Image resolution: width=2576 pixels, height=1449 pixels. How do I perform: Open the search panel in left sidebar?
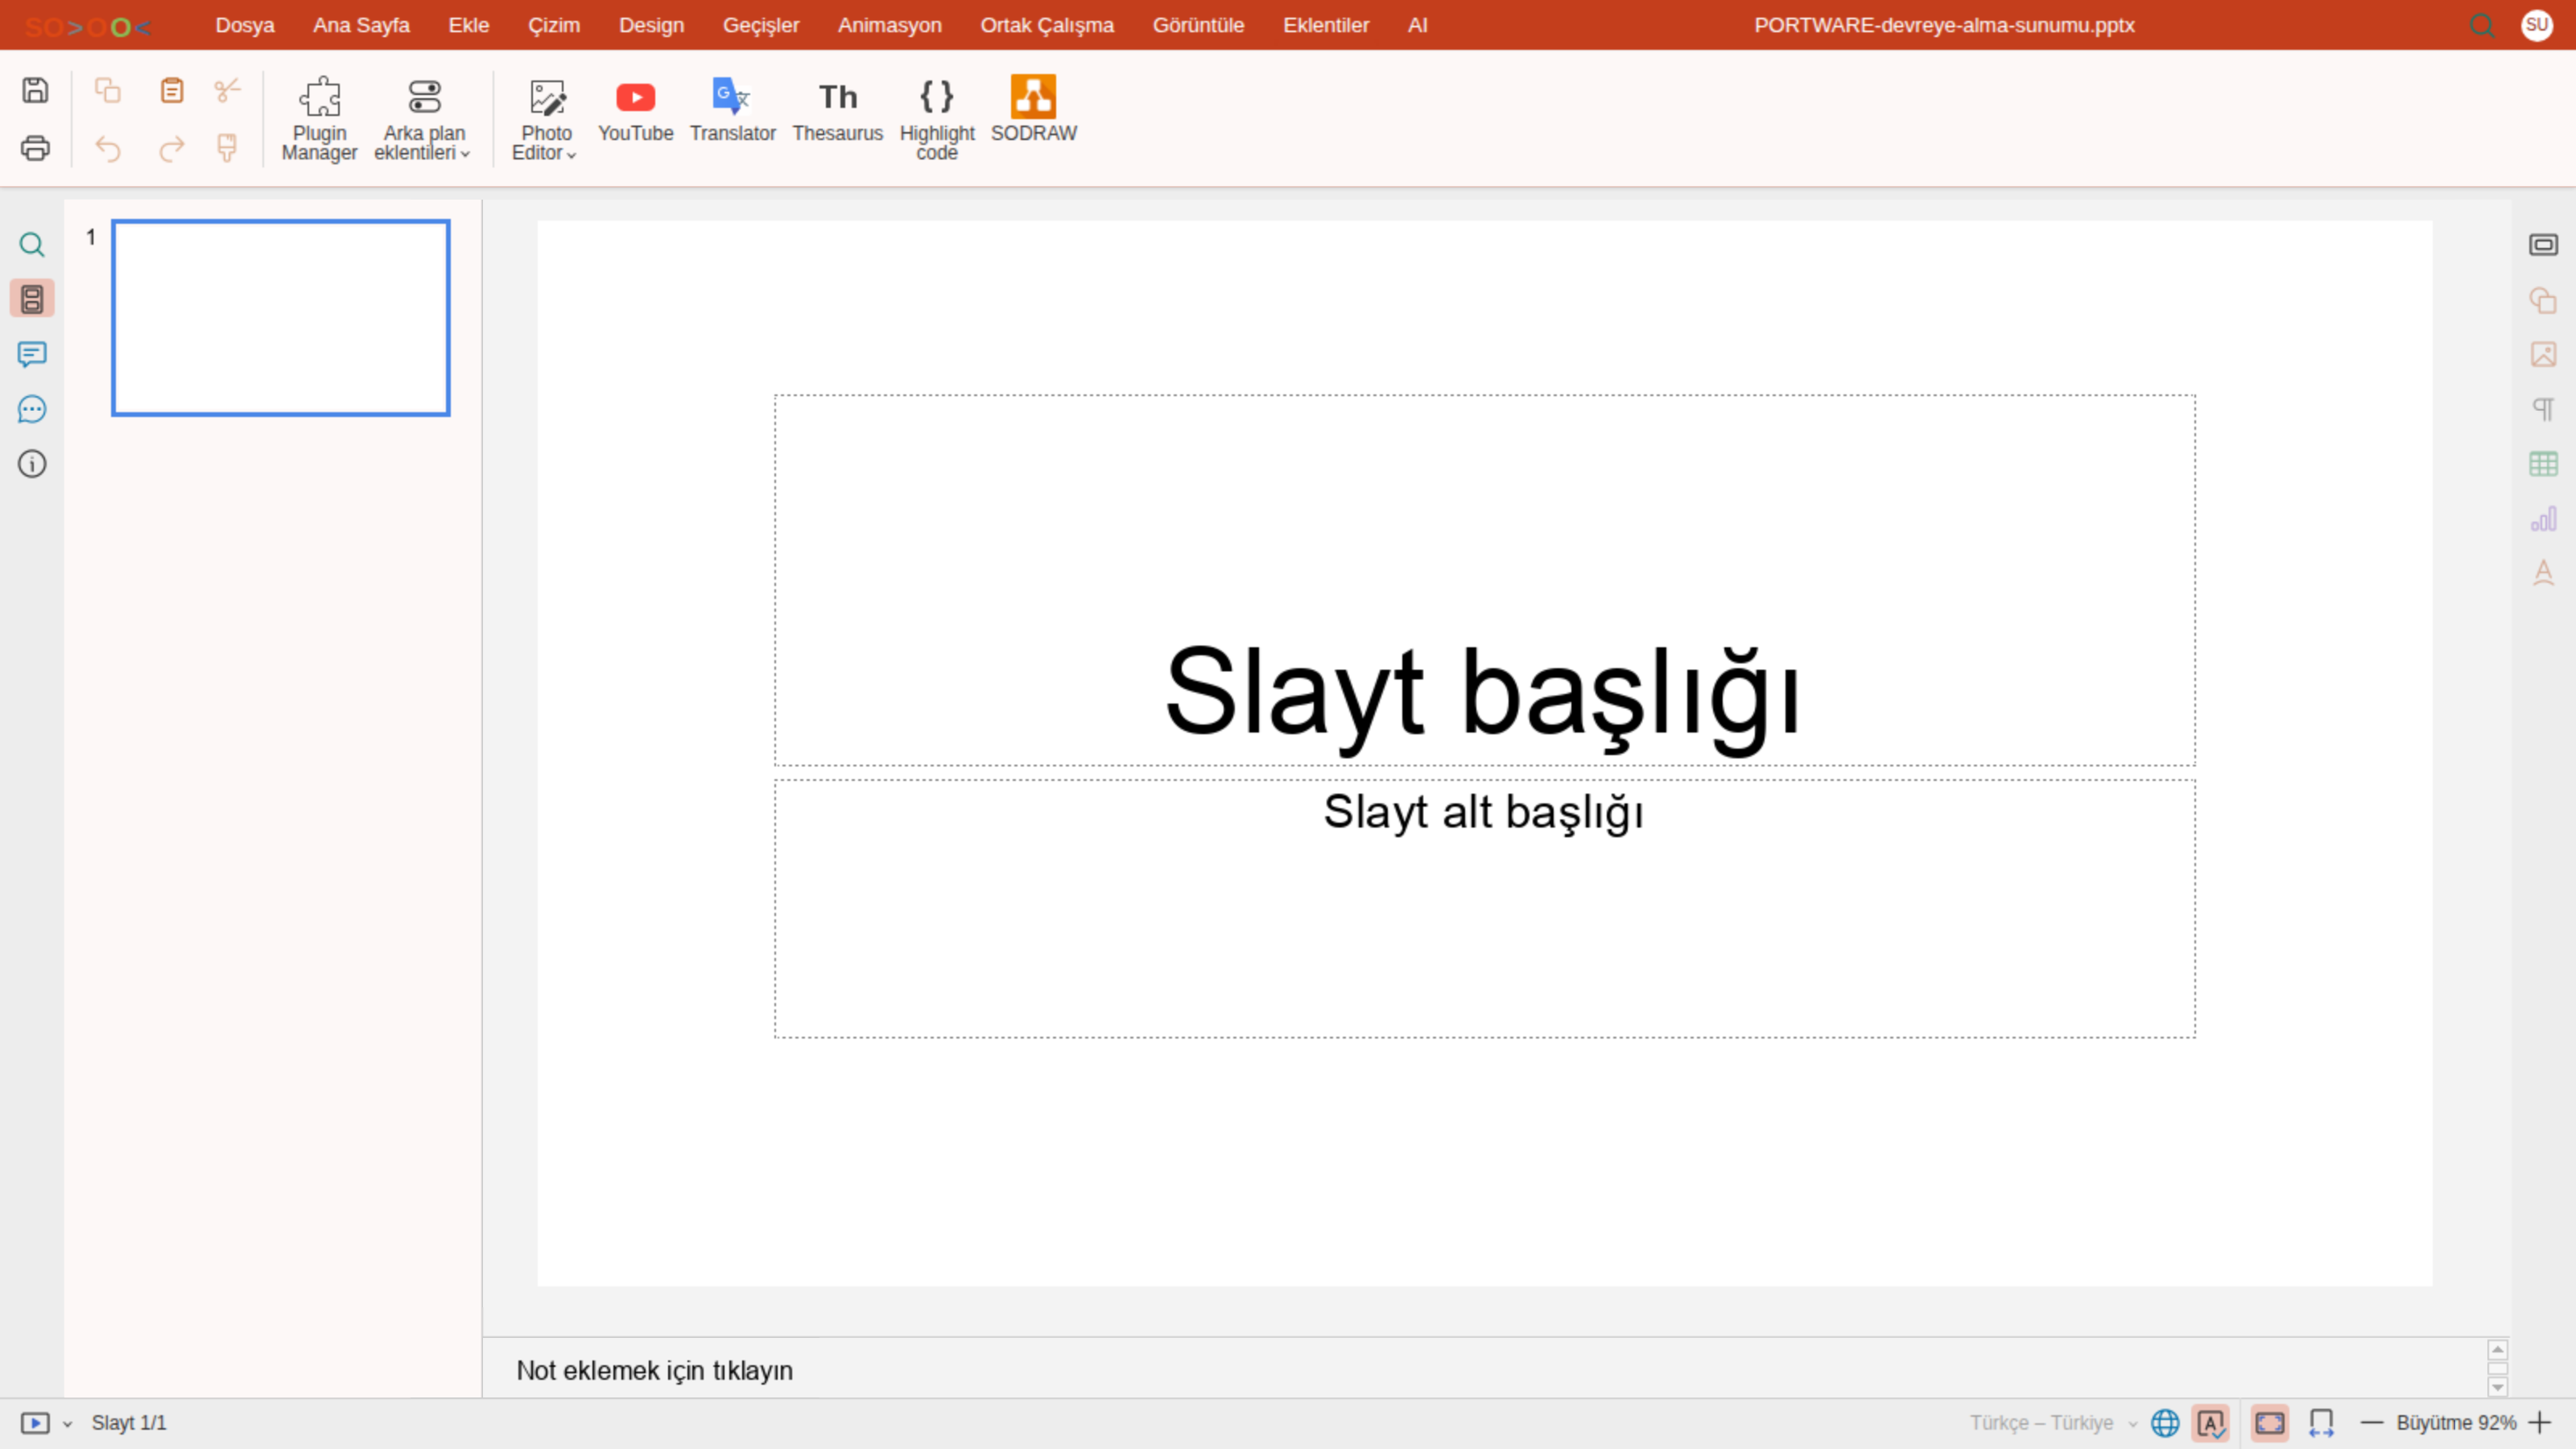(x=32, y=245)
